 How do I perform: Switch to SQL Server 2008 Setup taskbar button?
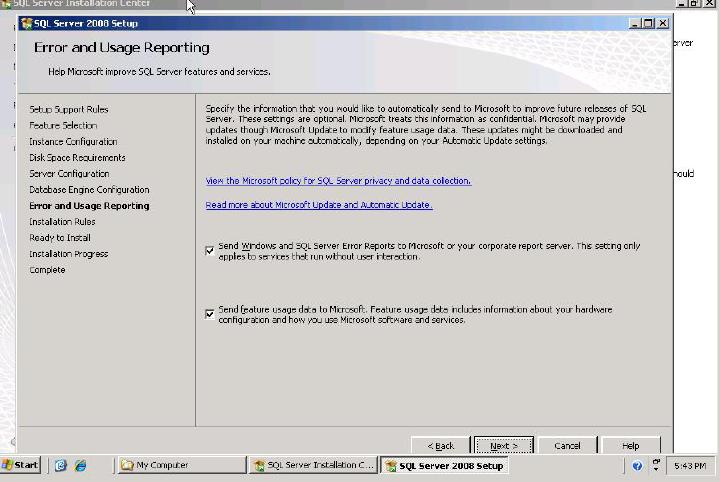click(444, 465)
